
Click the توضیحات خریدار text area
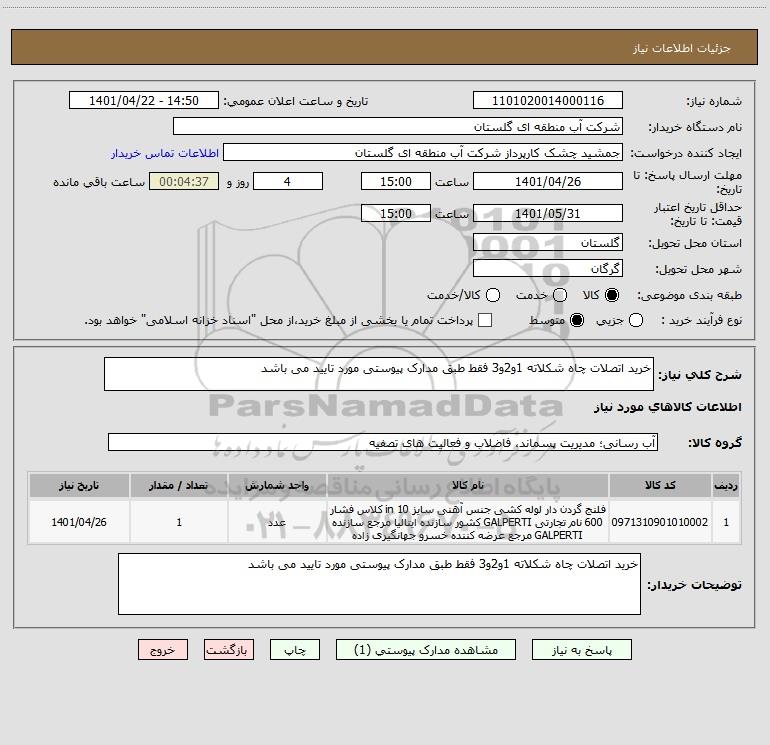tap(379, 584)
